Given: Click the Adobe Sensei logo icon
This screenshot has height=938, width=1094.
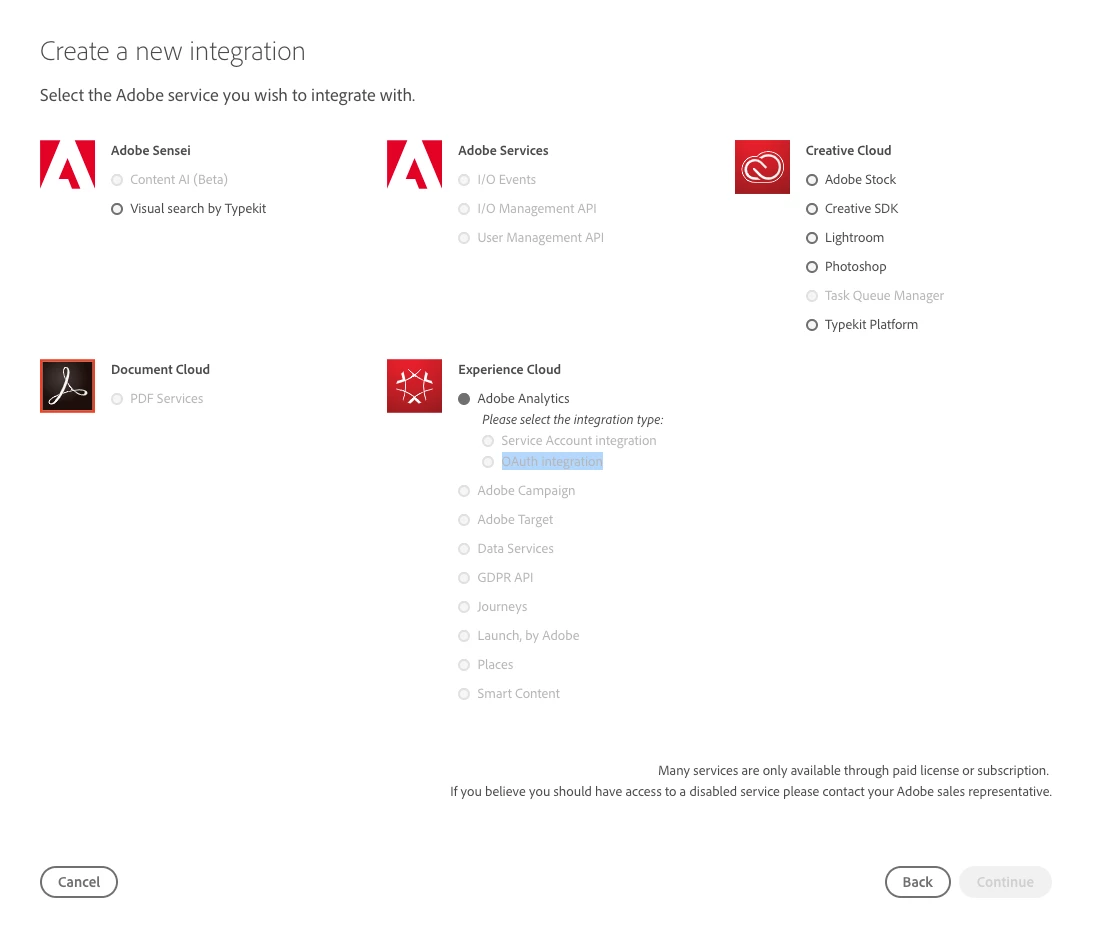Looking at the screenshot, I should click(67, 165).
